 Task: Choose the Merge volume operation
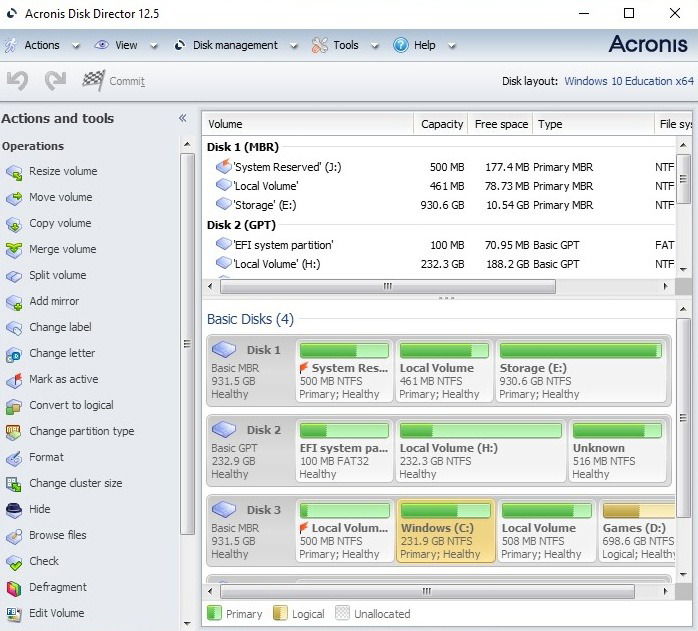point(63,249)
